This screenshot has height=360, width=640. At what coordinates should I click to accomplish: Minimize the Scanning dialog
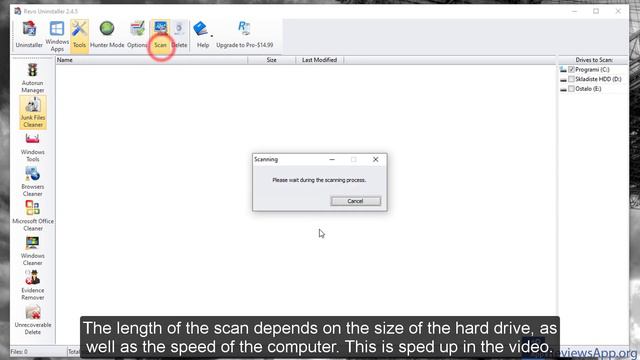click(x=332, y=159)
